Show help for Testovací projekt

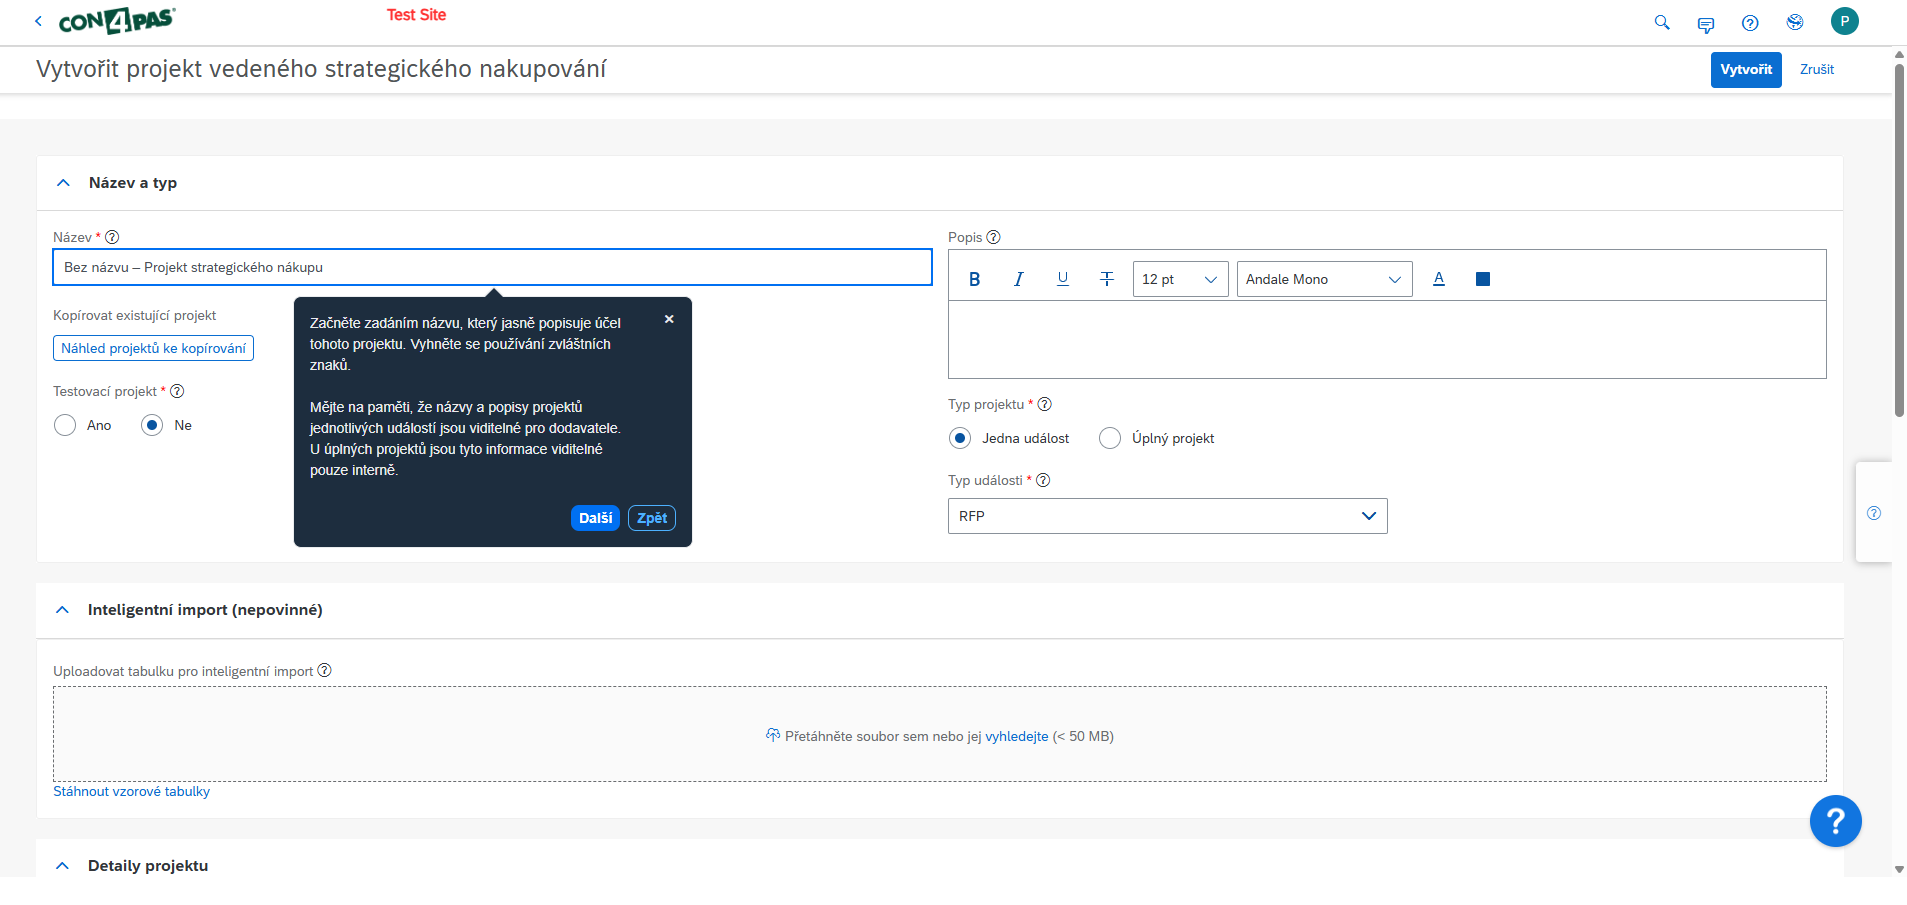(x=177, y=391)
